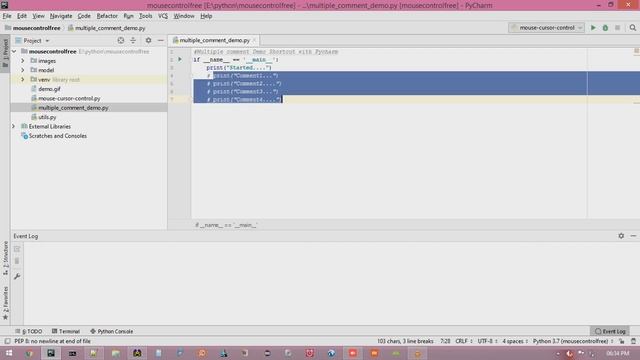Change CRLF line separator in status bar
Viewport: 640px width, 360px height.
tap(463, 341)
